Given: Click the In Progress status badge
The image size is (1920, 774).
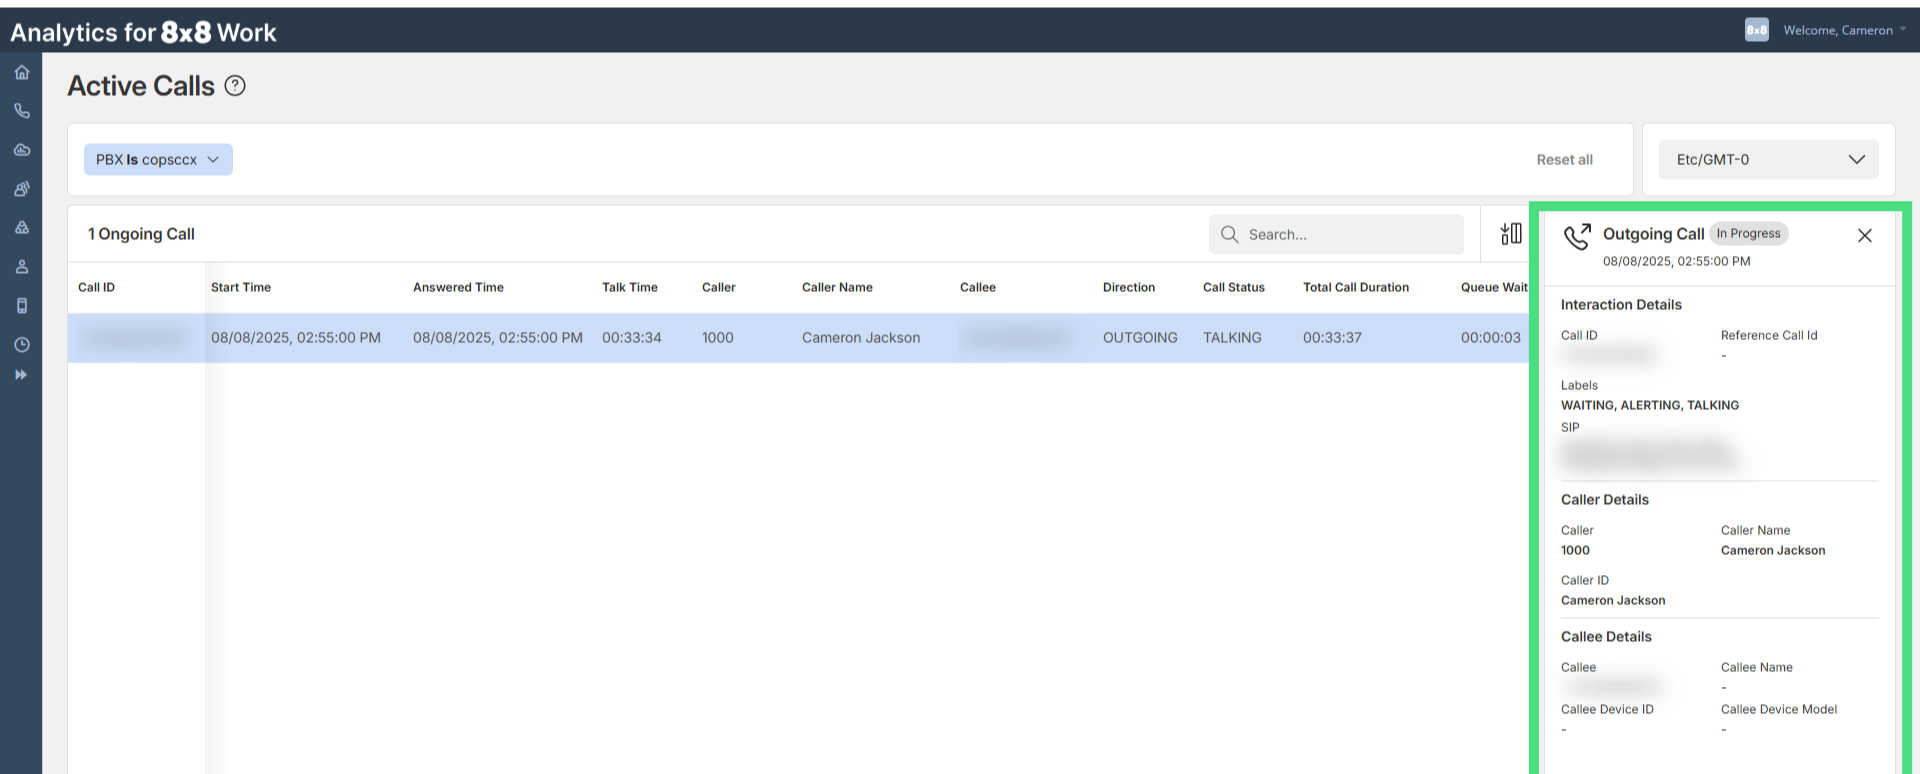Looking at the screenshot, I should click(x=1748, y=233).
